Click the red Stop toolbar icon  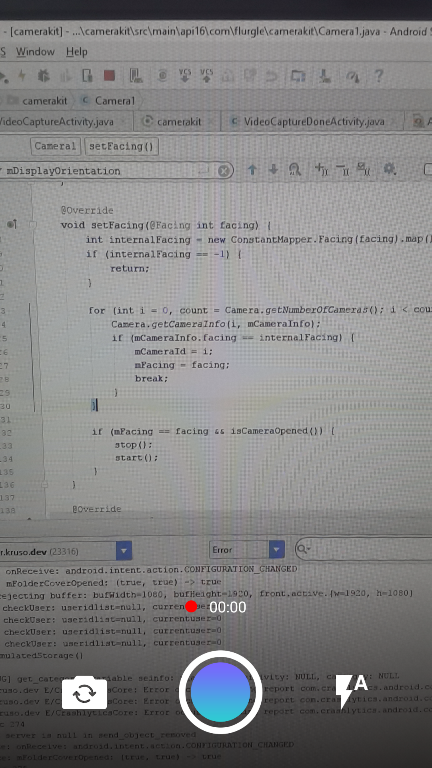[109, 75]
